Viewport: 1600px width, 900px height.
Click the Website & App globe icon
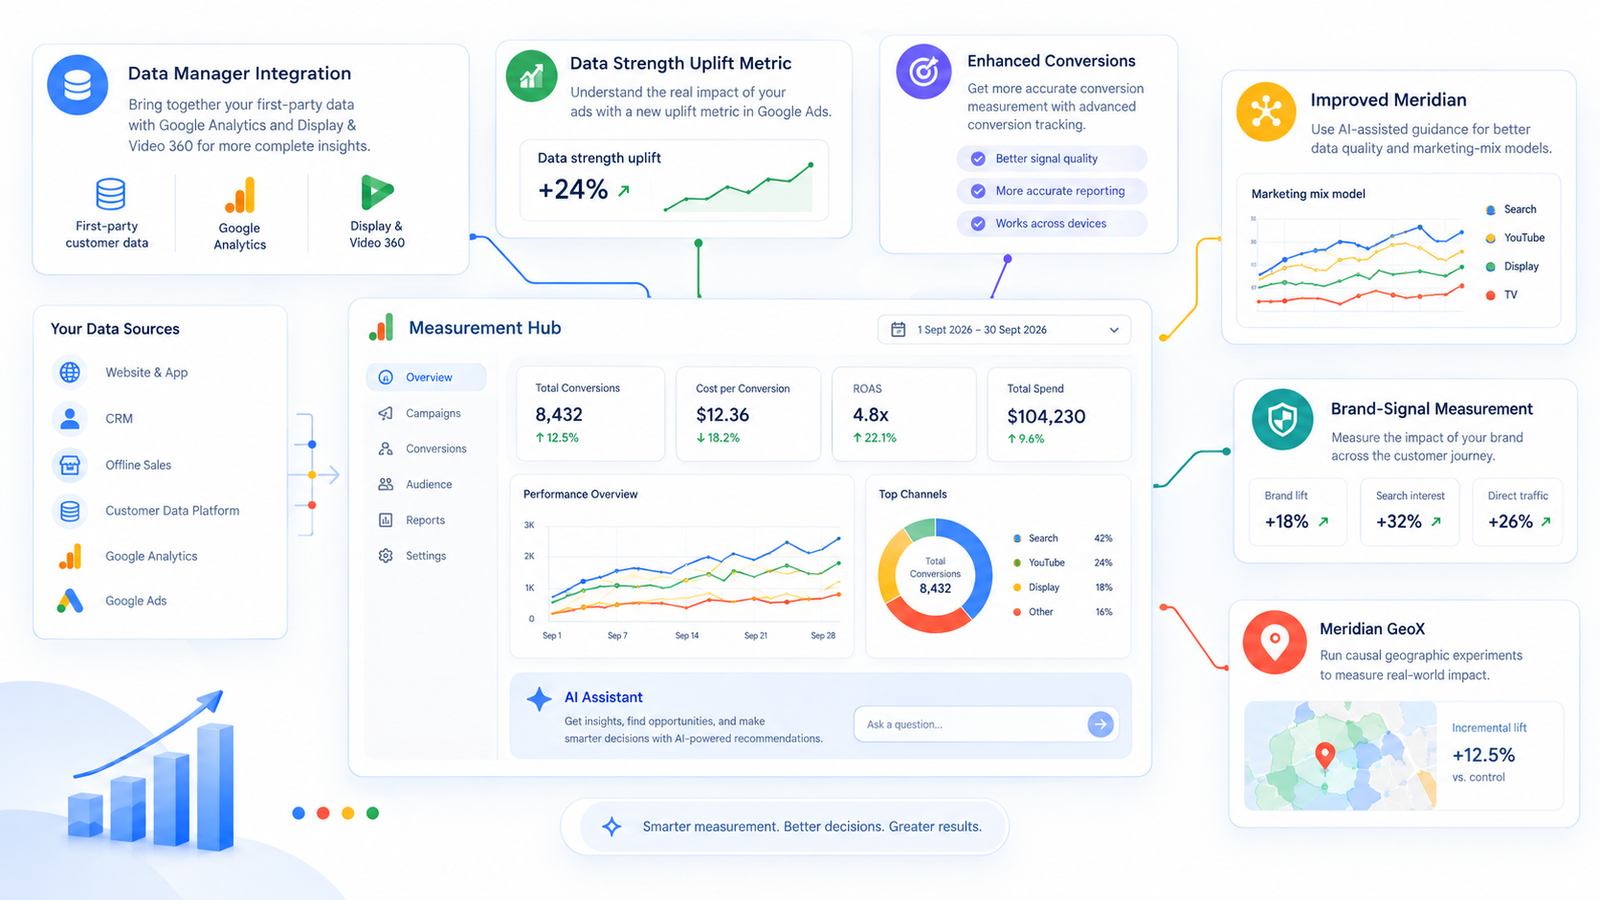coord(70,372)
